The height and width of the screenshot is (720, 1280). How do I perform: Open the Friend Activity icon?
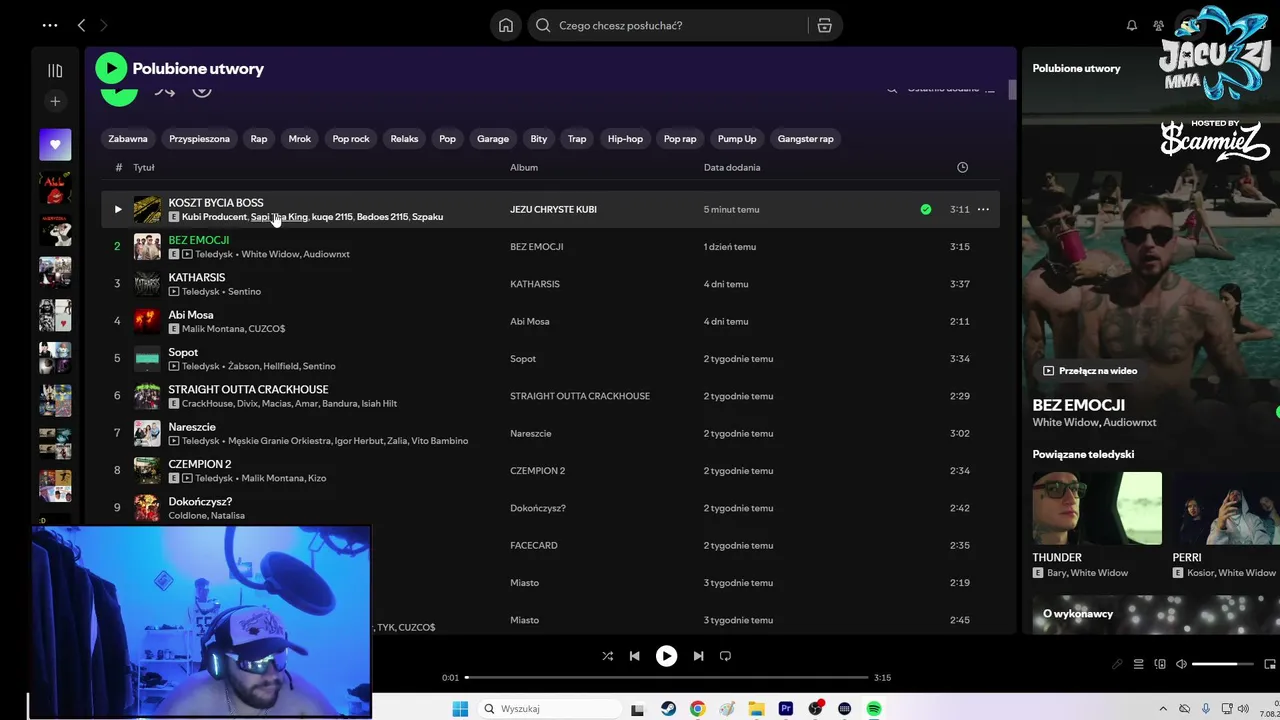click(x=1158, y=26)
